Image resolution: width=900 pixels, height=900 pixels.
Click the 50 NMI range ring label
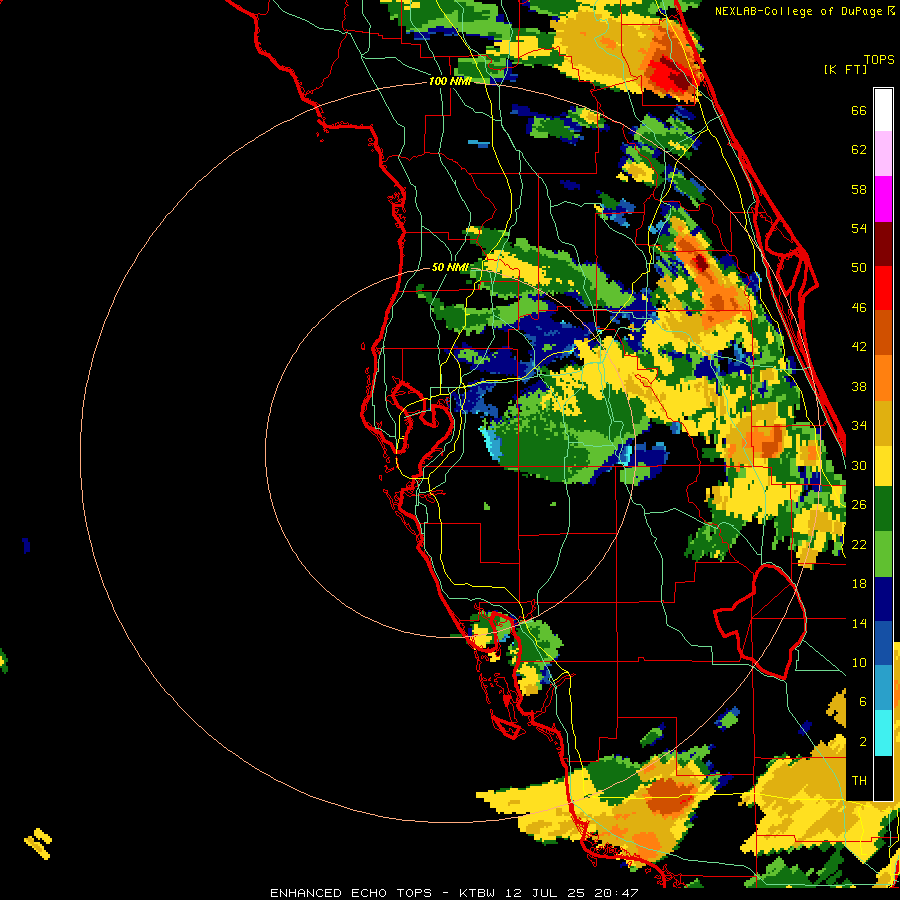[x=450, y=267]
